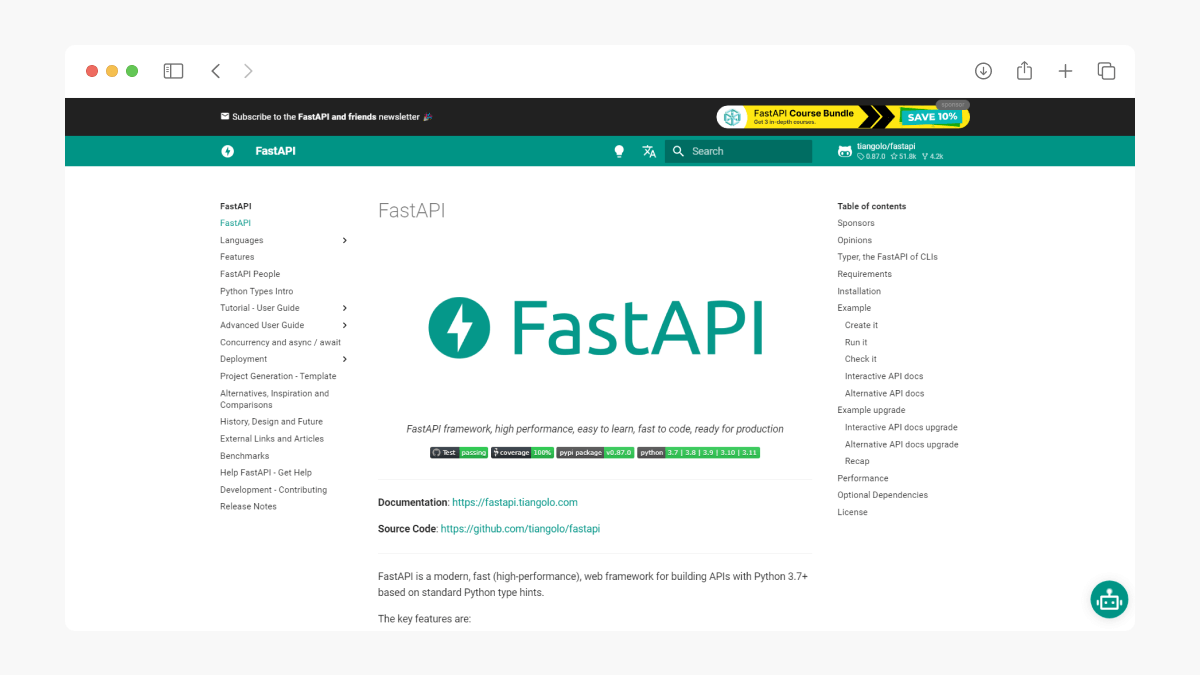Jump to Check it in contents
The width and height of the screenshot is (1200, 675).
pos(861,359)
